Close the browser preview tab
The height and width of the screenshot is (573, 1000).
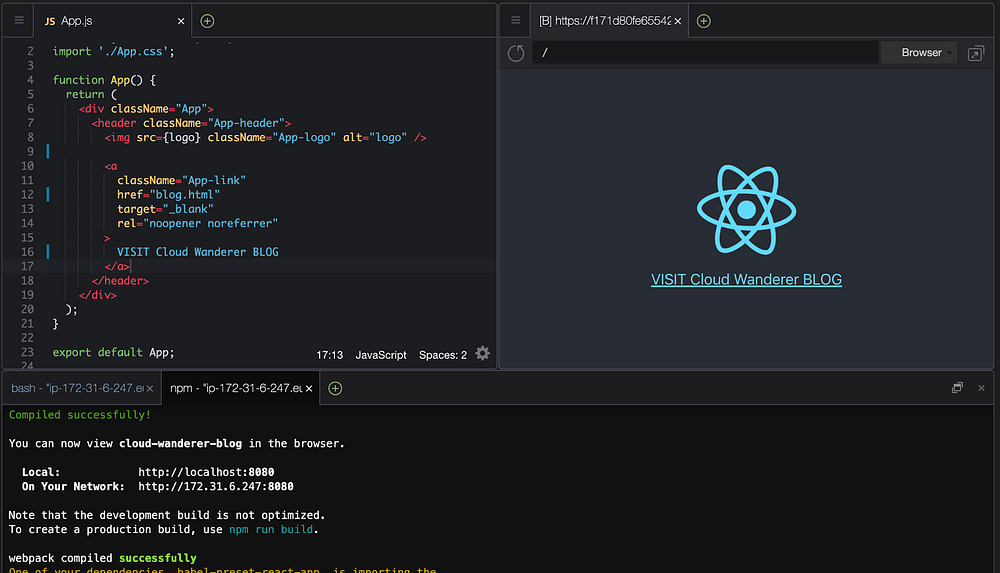click(x=678, y=21)
